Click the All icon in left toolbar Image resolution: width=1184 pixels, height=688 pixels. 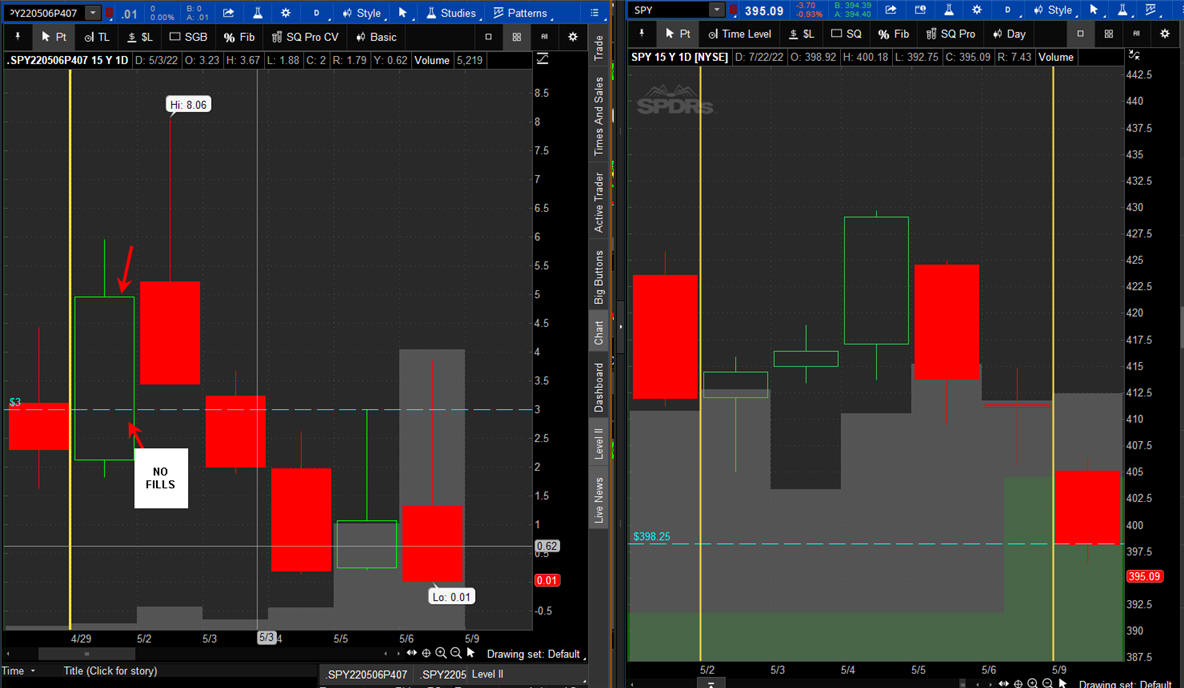[544, 36]
